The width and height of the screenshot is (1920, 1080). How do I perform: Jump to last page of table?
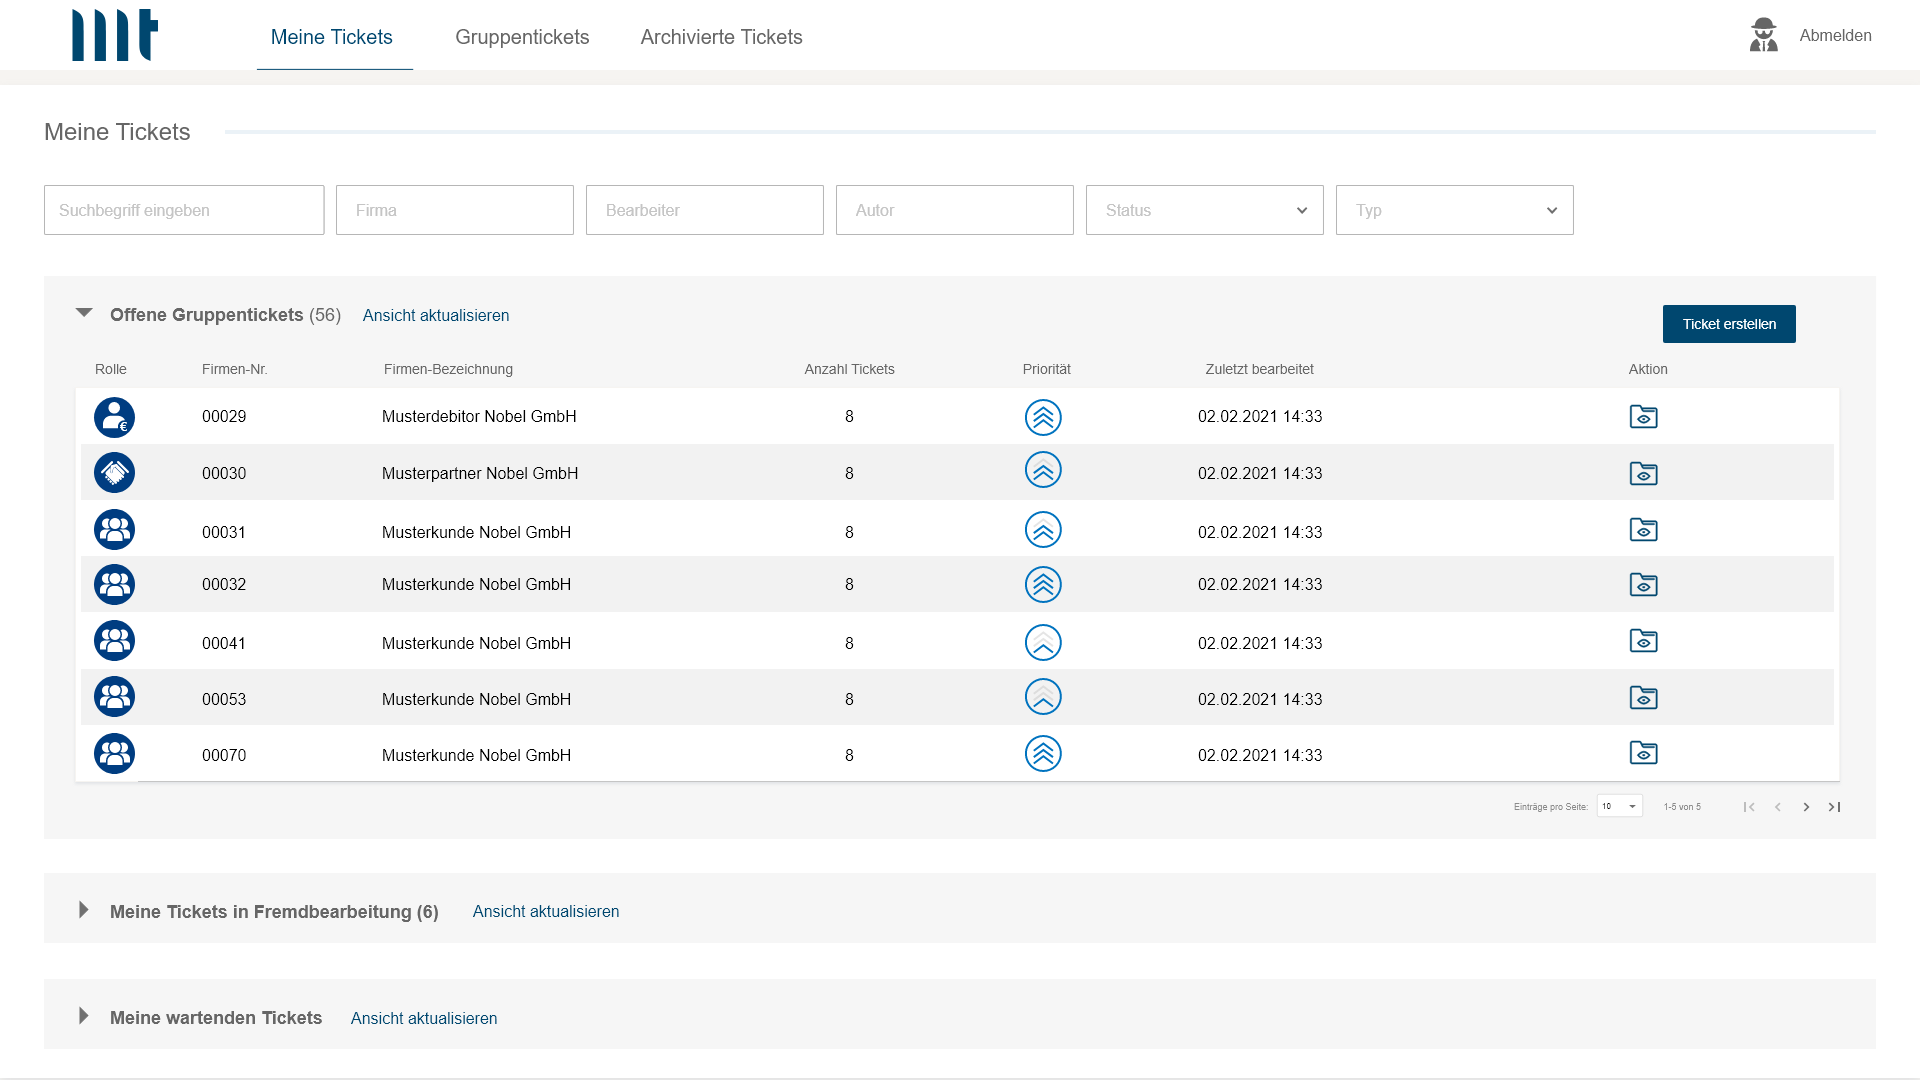click(1835, 807)
